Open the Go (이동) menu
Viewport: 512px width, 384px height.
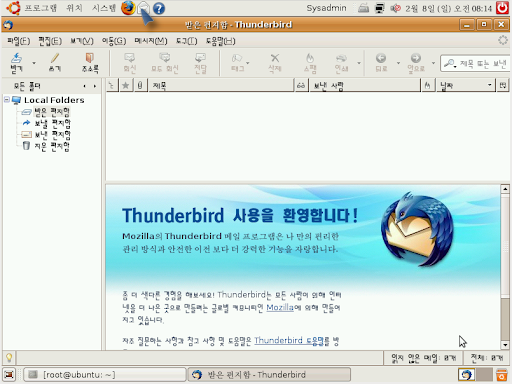click(114, 41)
